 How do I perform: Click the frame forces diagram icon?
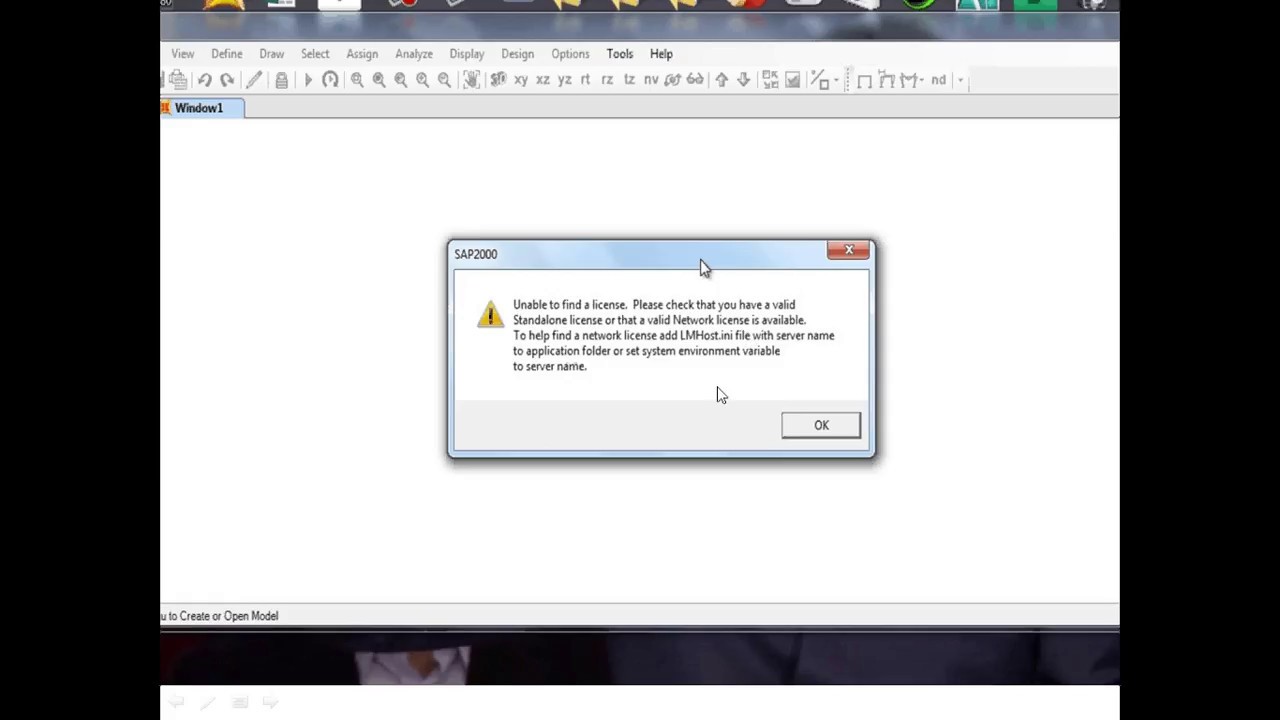[x=909, y=80]
